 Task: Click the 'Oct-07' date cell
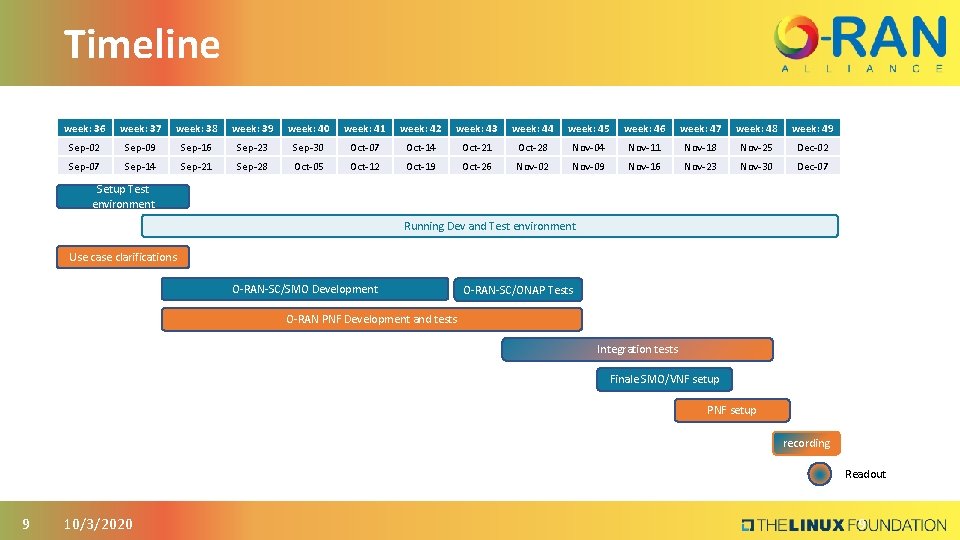point(365,147)
